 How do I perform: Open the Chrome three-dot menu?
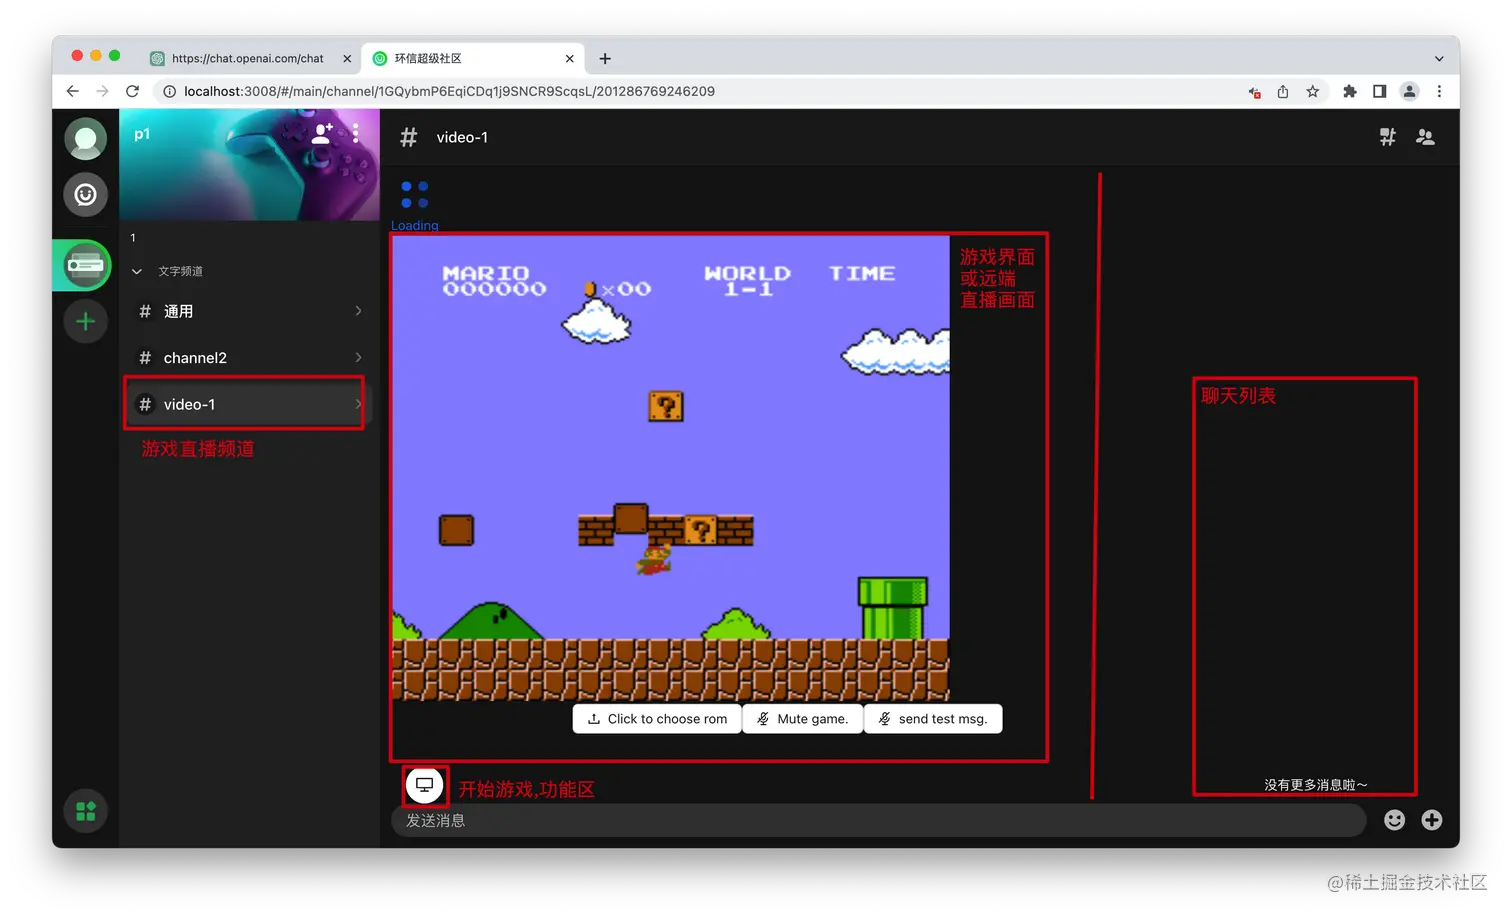(1439, 91)
